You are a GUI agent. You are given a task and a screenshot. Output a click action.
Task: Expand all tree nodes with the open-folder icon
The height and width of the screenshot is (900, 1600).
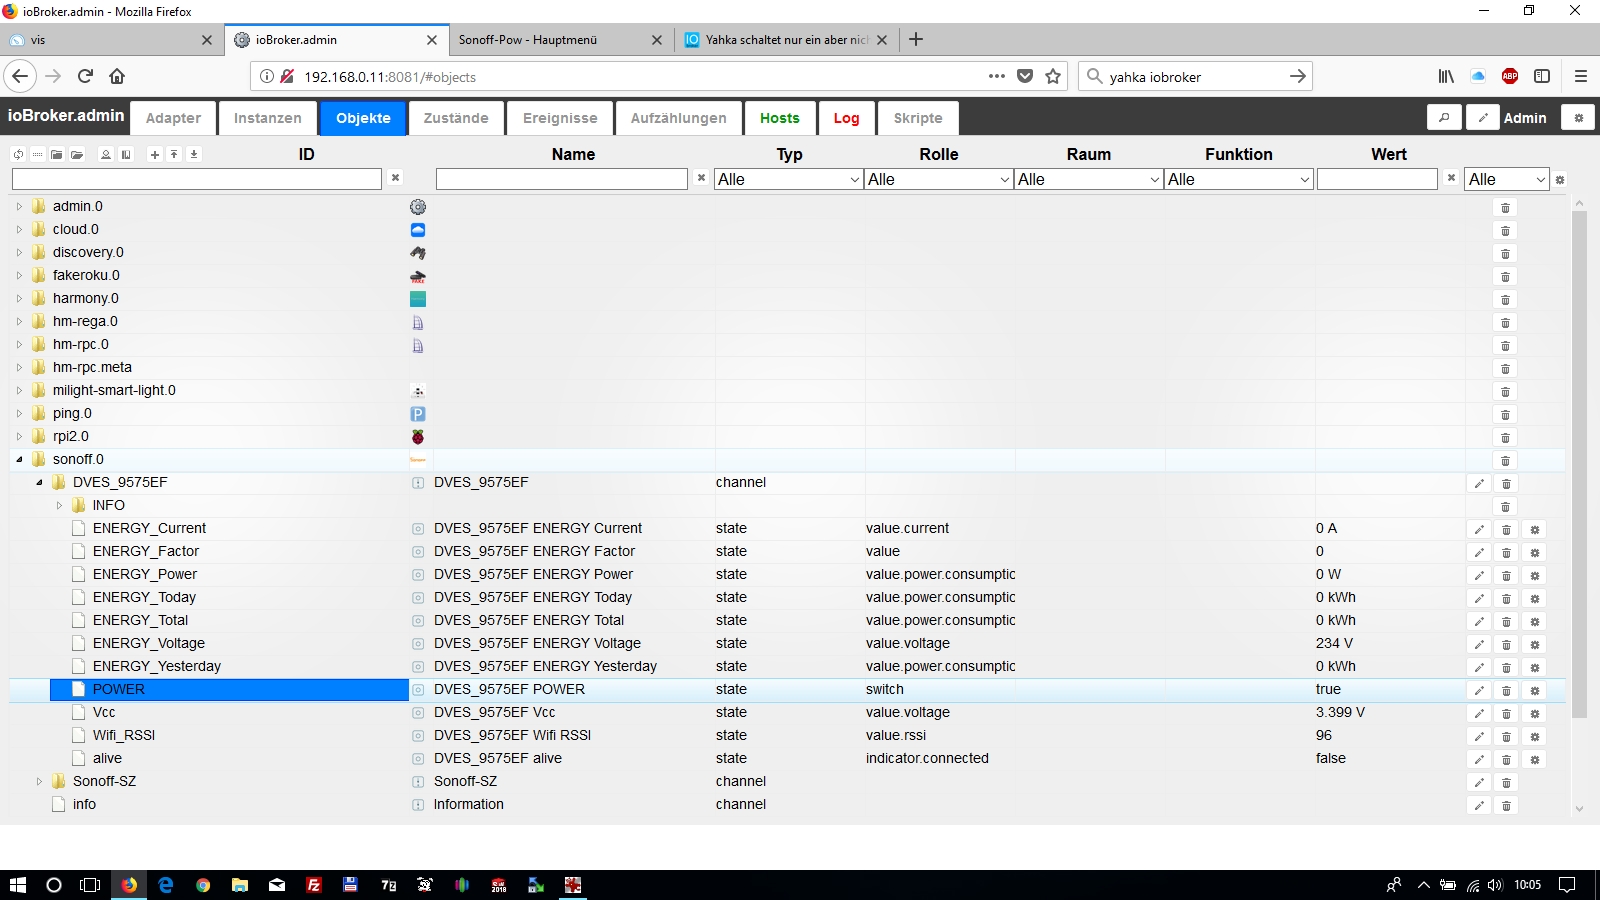pos(77,155)
